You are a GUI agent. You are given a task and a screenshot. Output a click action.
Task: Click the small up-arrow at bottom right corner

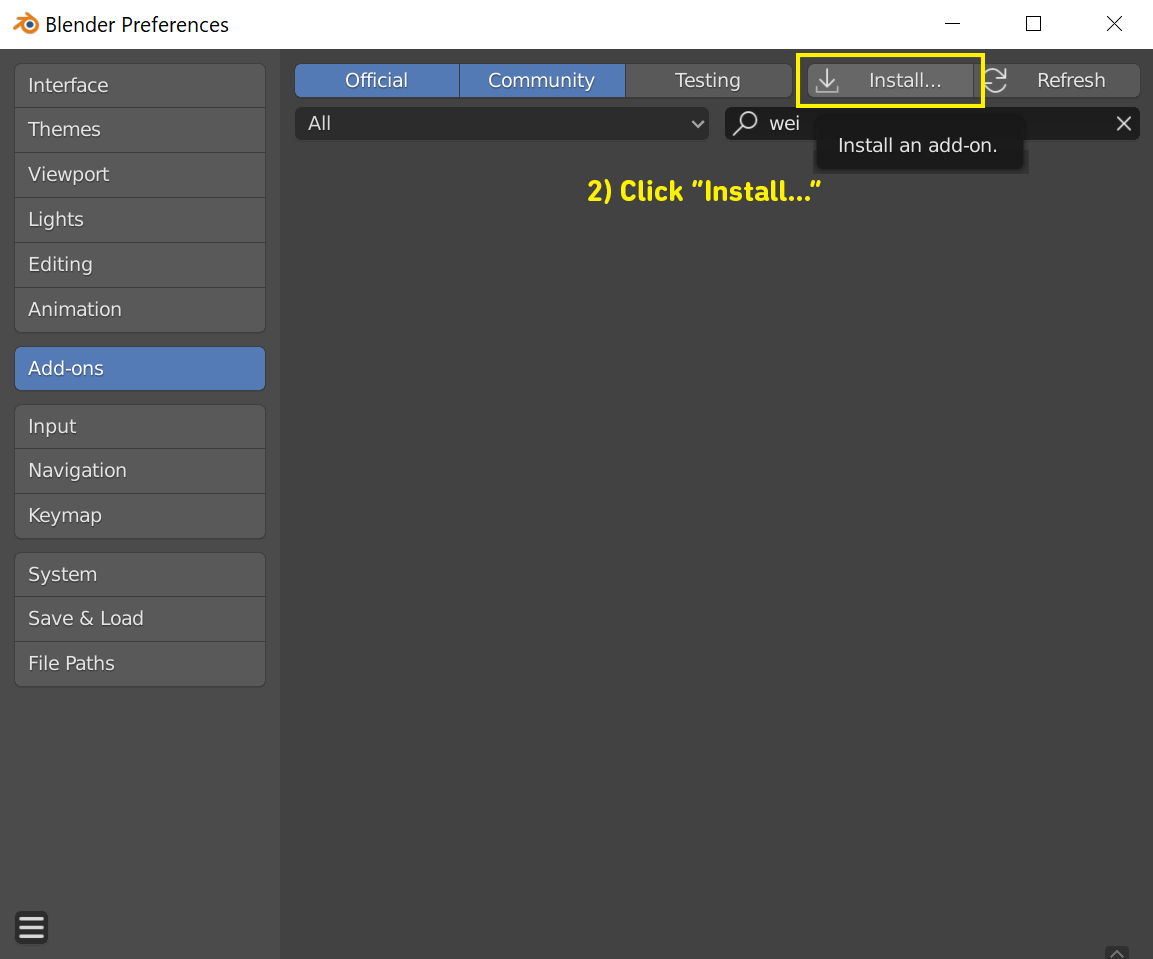click(x=1116, y=952)
